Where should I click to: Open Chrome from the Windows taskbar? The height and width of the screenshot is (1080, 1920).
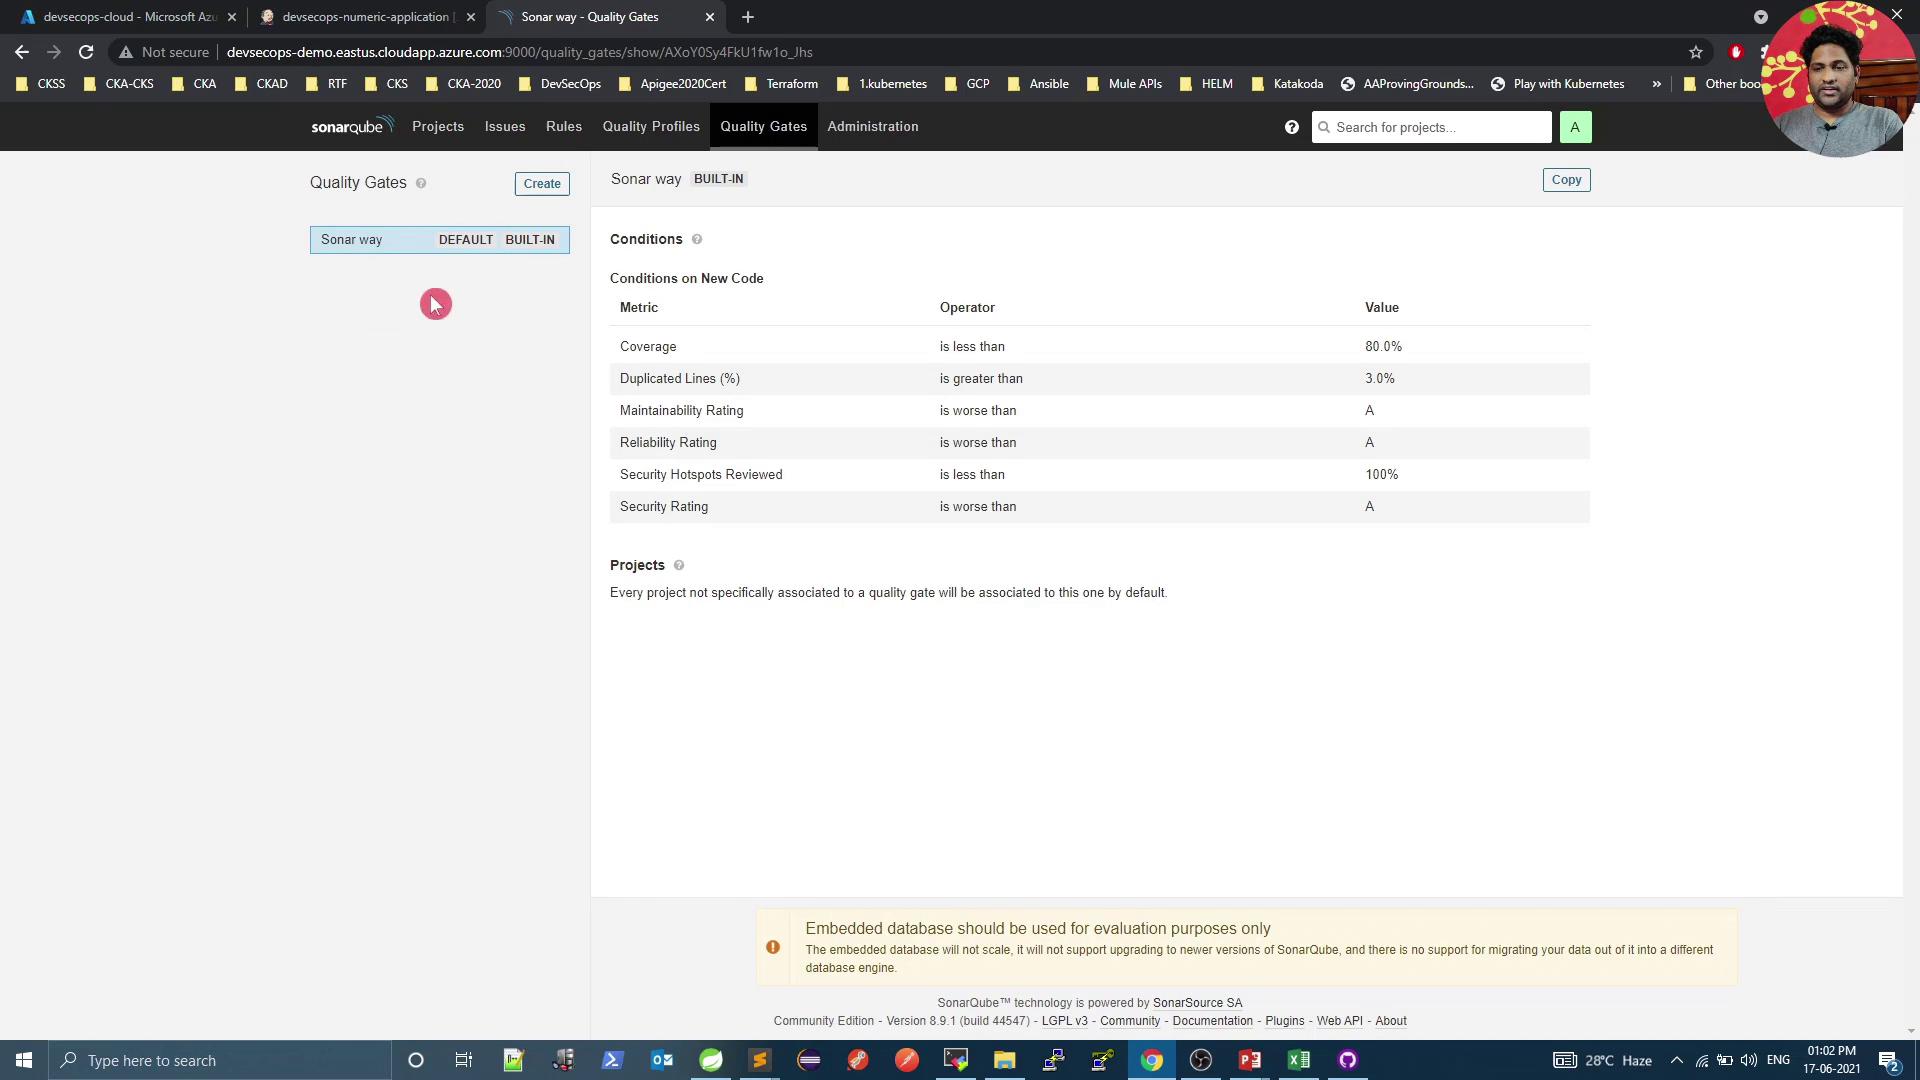[x=1151, y=1060]
